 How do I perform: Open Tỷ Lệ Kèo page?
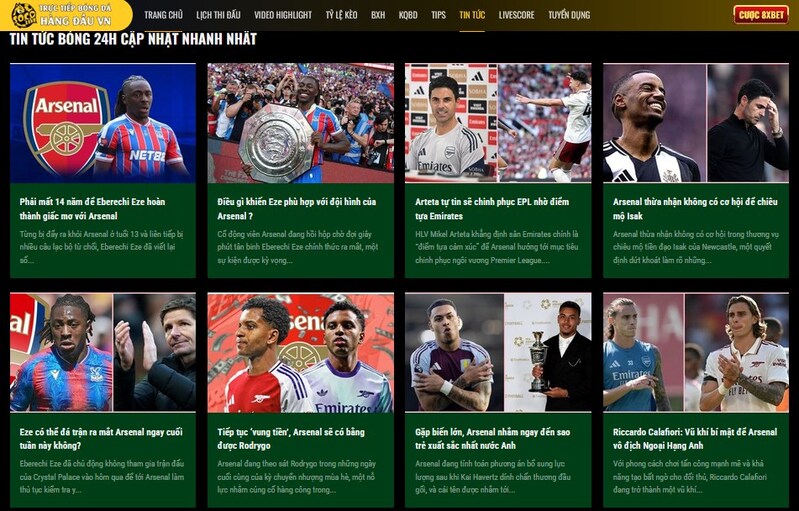(x=341, y=15)
